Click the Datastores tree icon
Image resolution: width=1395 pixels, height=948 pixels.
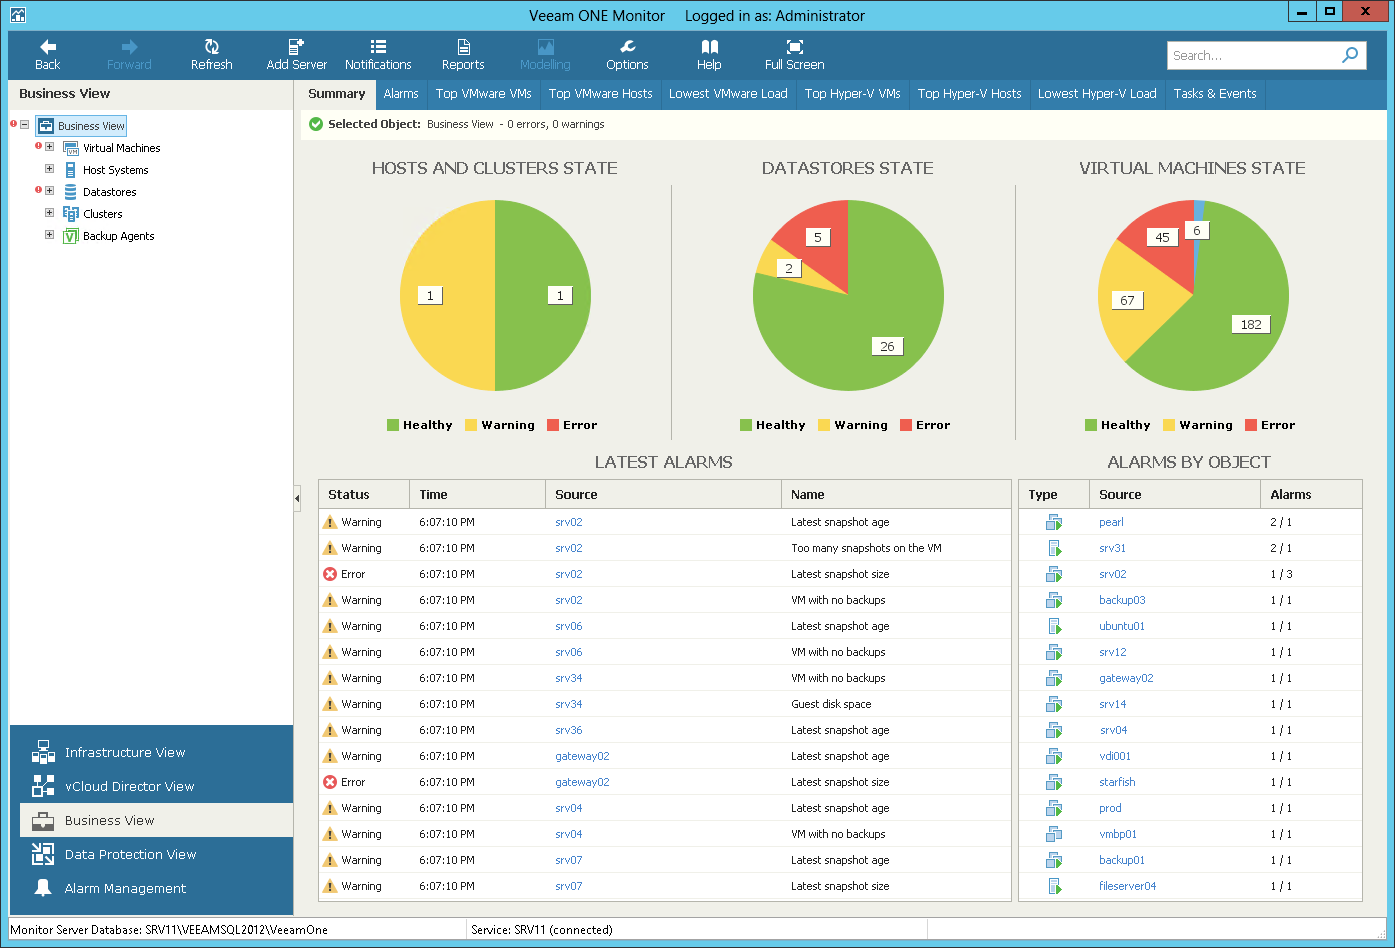(71, 192)
